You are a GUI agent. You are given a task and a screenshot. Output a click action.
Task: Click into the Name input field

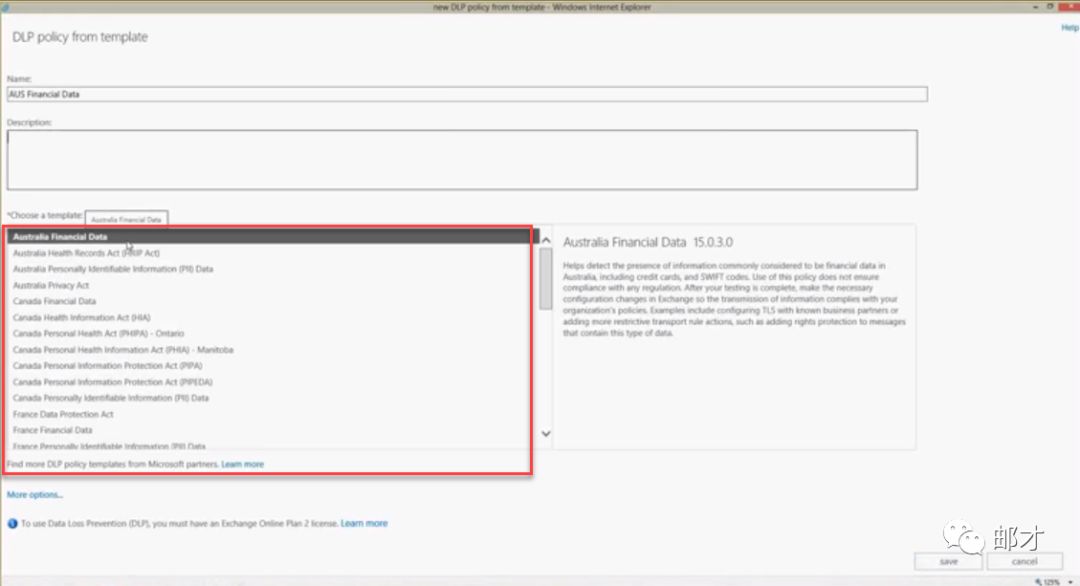(x=466, y=94)
